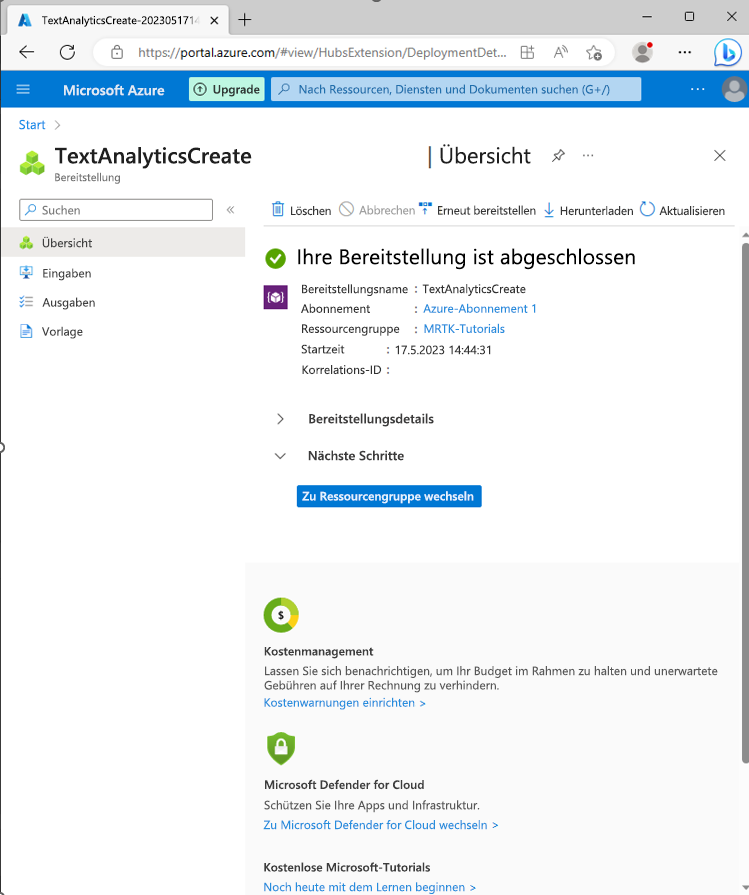This screenshot has height=895, width=749.
Task: Go to Start breadcrumb
Action: tap(31, 125)
